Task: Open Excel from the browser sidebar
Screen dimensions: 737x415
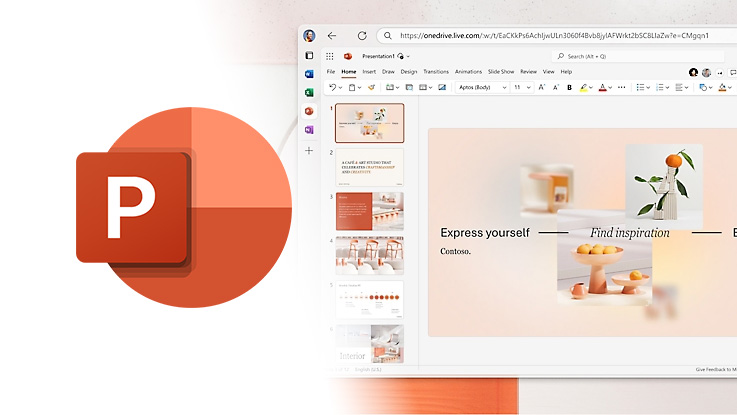Action: (309, 92)
